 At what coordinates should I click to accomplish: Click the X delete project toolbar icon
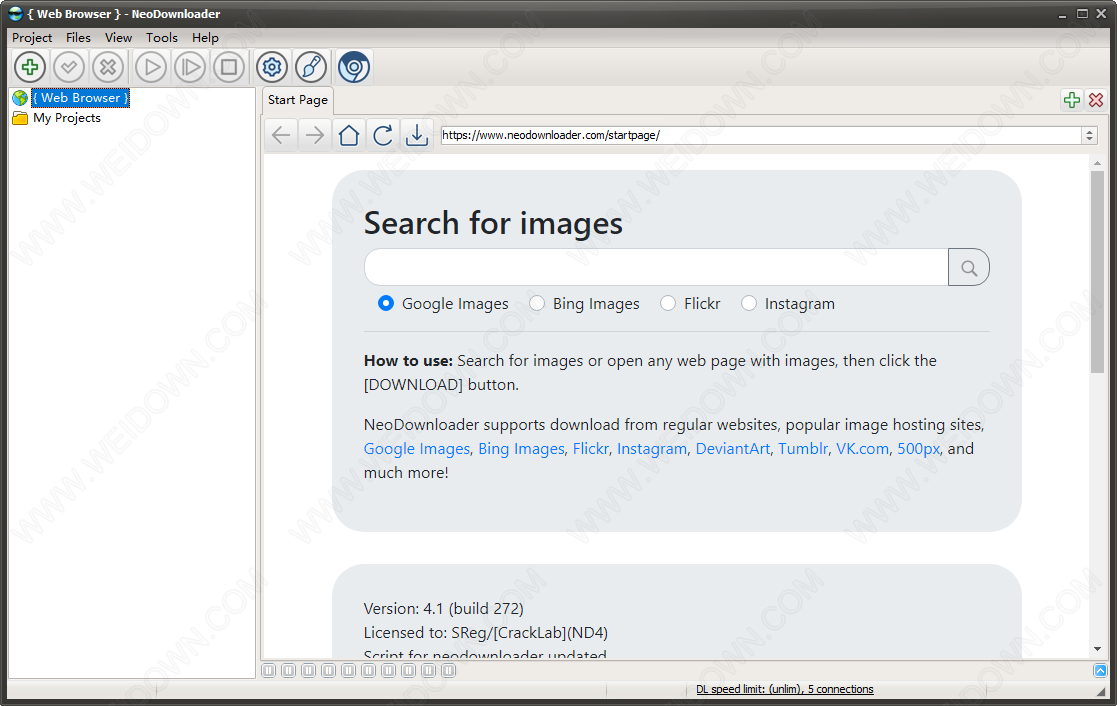(x=108, y=68)
